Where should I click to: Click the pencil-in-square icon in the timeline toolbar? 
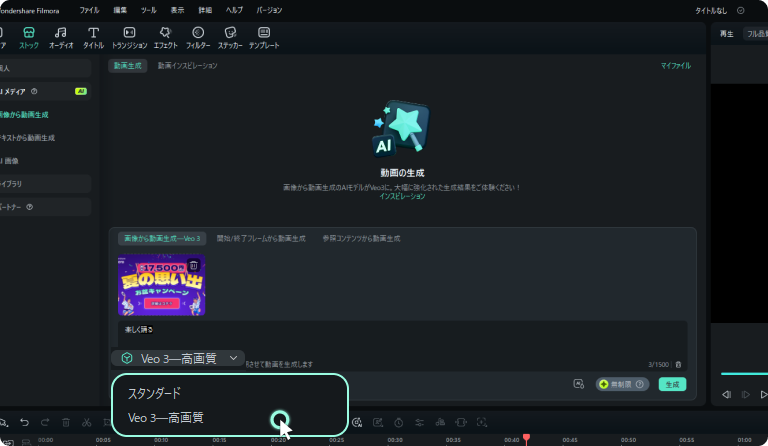pyautogui.click(x=378, y=422)
